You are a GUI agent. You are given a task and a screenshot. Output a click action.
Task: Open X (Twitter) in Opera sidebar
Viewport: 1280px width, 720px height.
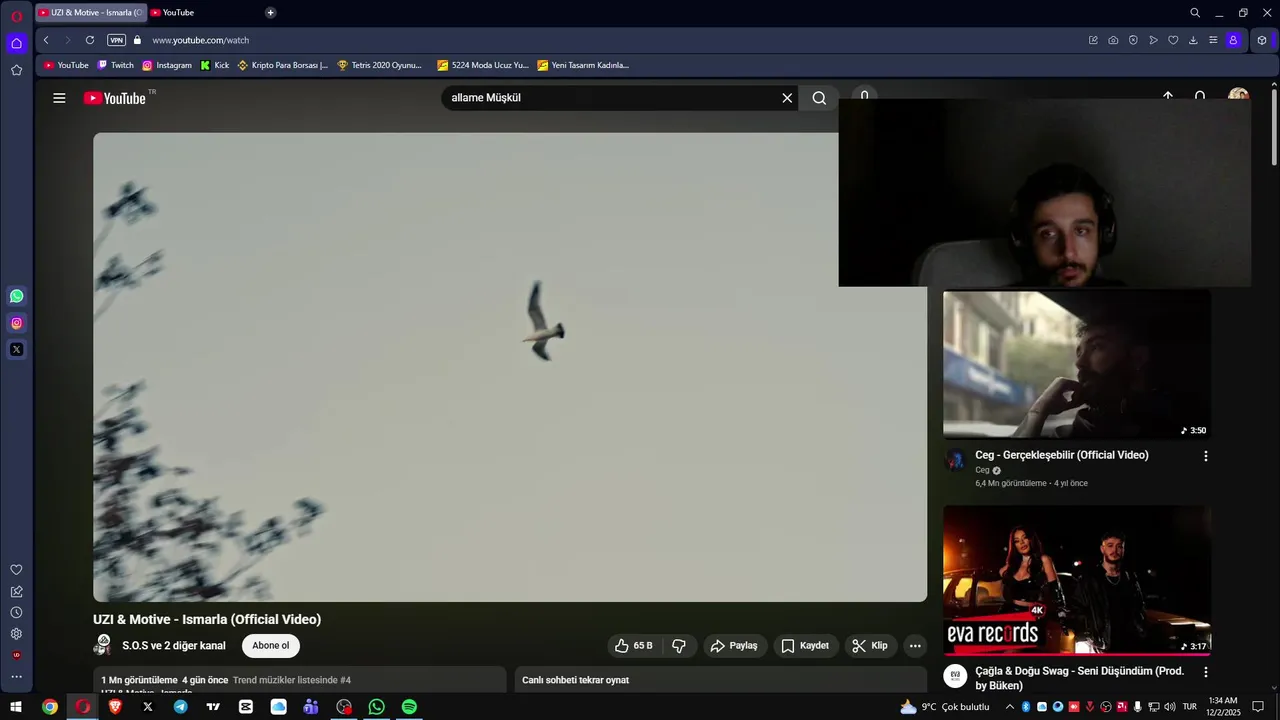(16, 350)
